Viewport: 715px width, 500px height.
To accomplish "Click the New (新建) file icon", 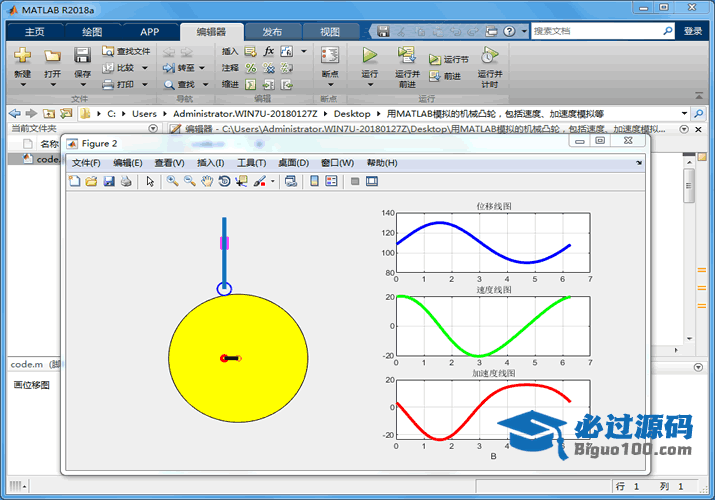I will click(22, 55).
